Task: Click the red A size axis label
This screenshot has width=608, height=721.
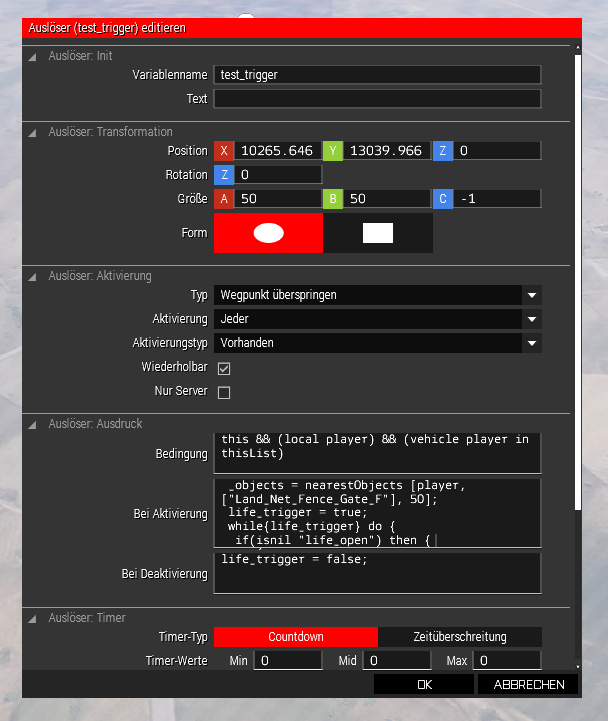Action: (x=224, y=199)
